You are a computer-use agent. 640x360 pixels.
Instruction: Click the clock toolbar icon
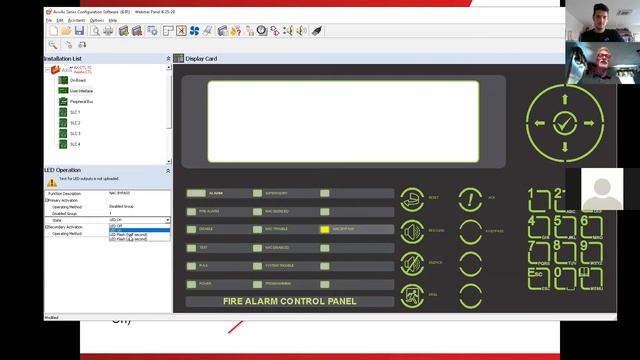coord(262,31)
